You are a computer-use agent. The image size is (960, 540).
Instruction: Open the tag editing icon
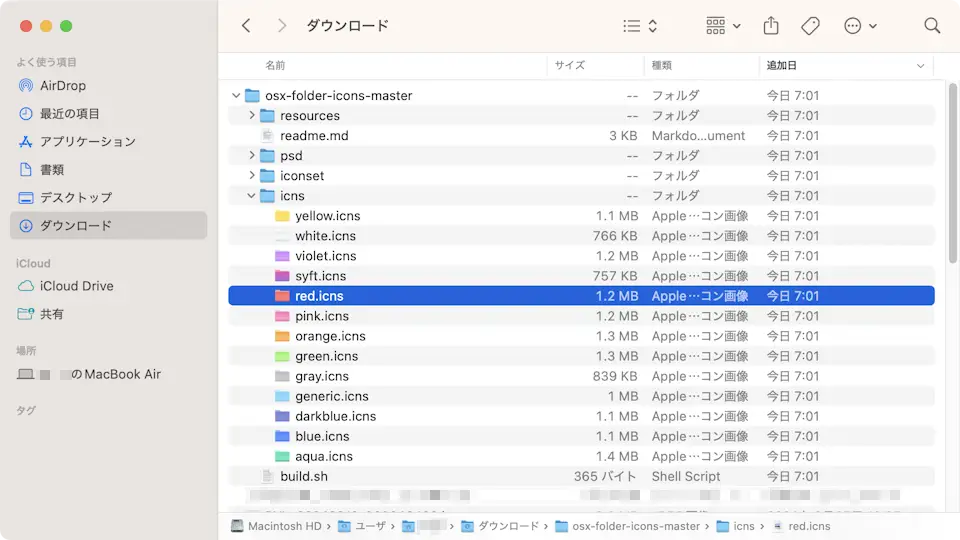tap(810, 26)
